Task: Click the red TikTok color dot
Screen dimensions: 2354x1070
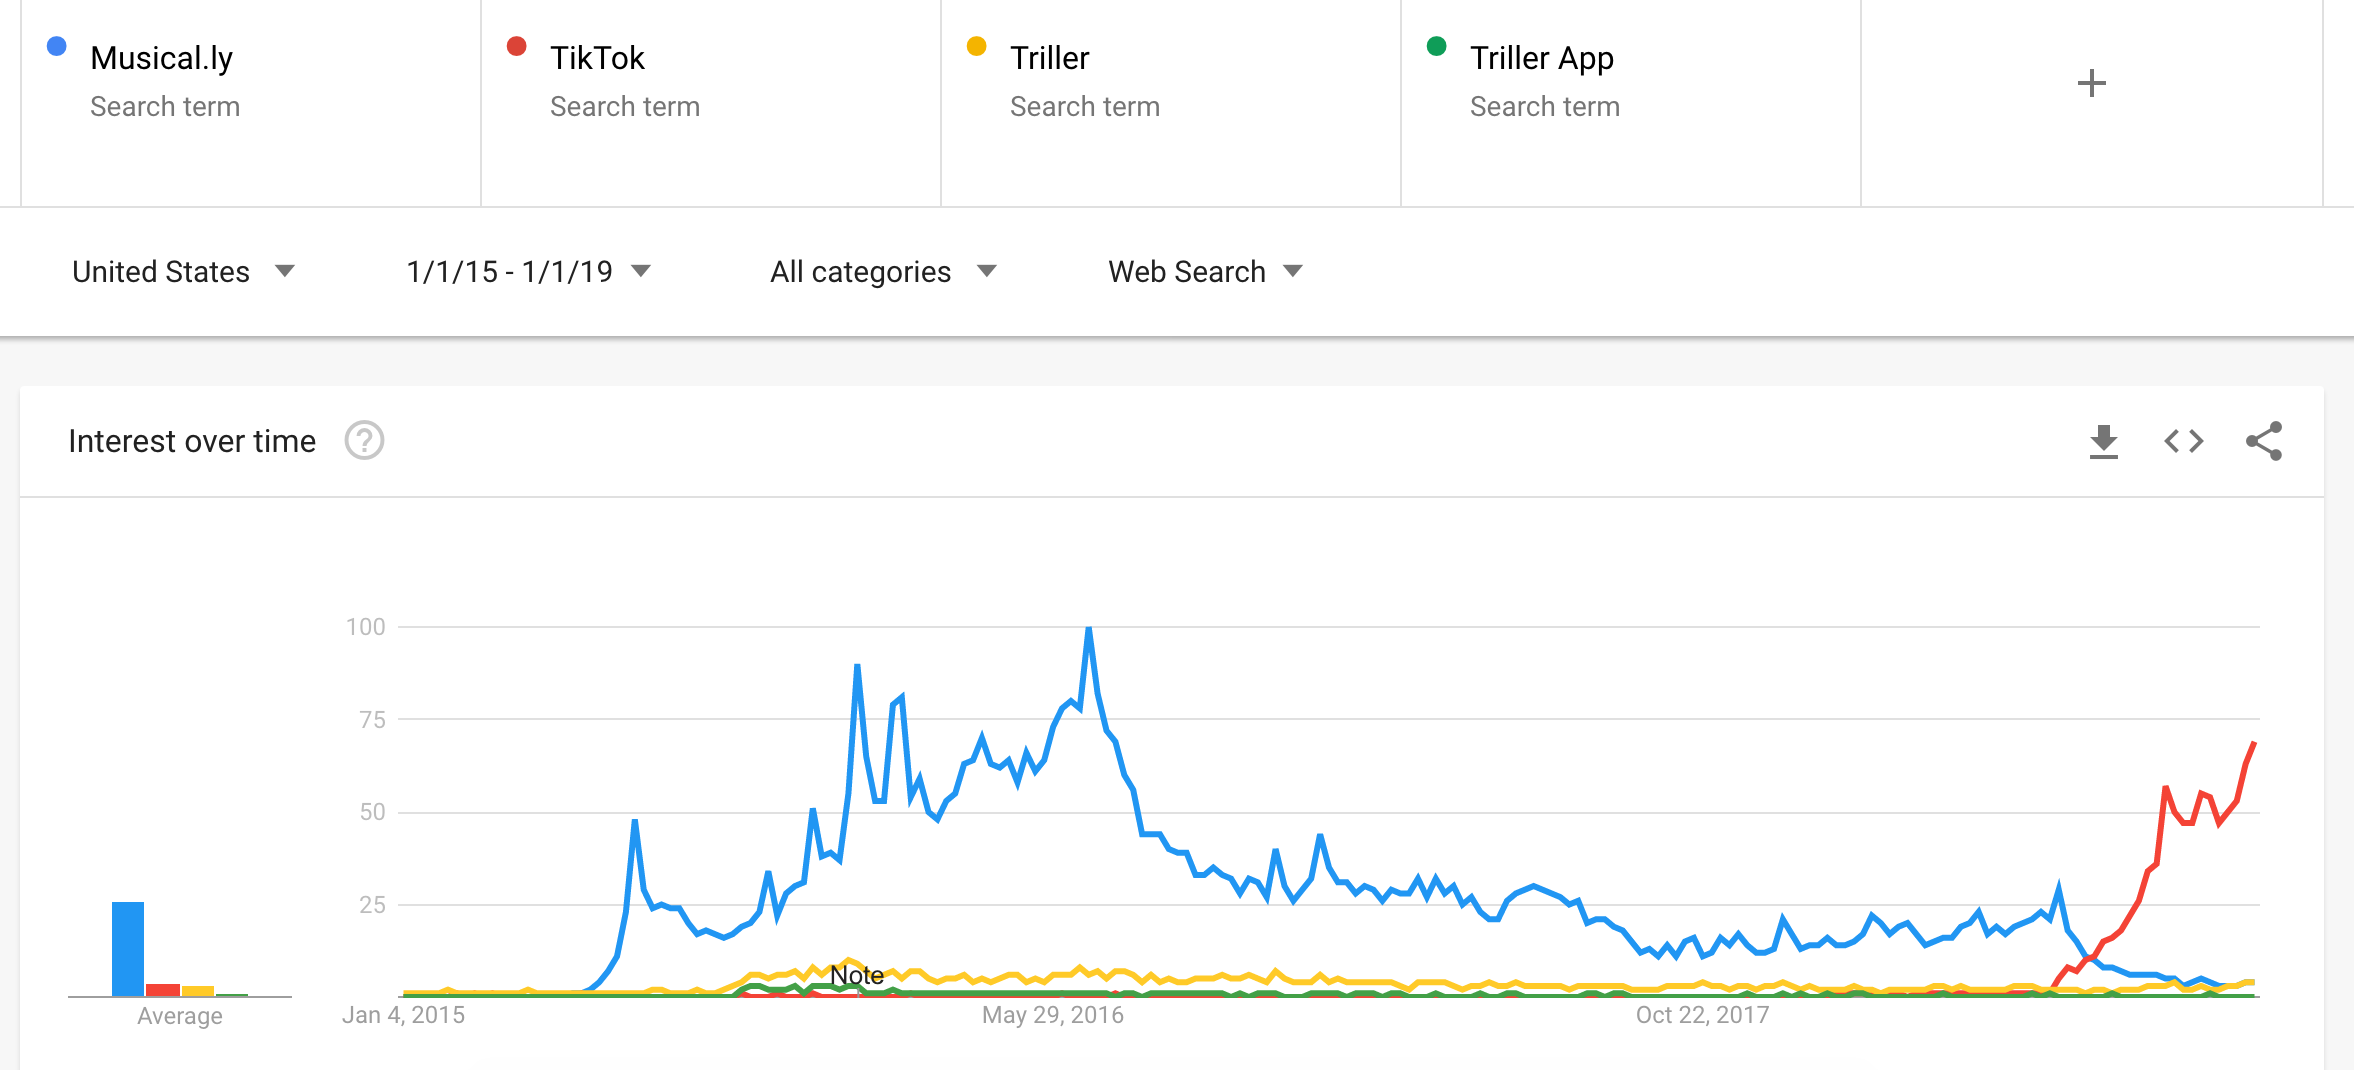Action: (x=517, y=46)
